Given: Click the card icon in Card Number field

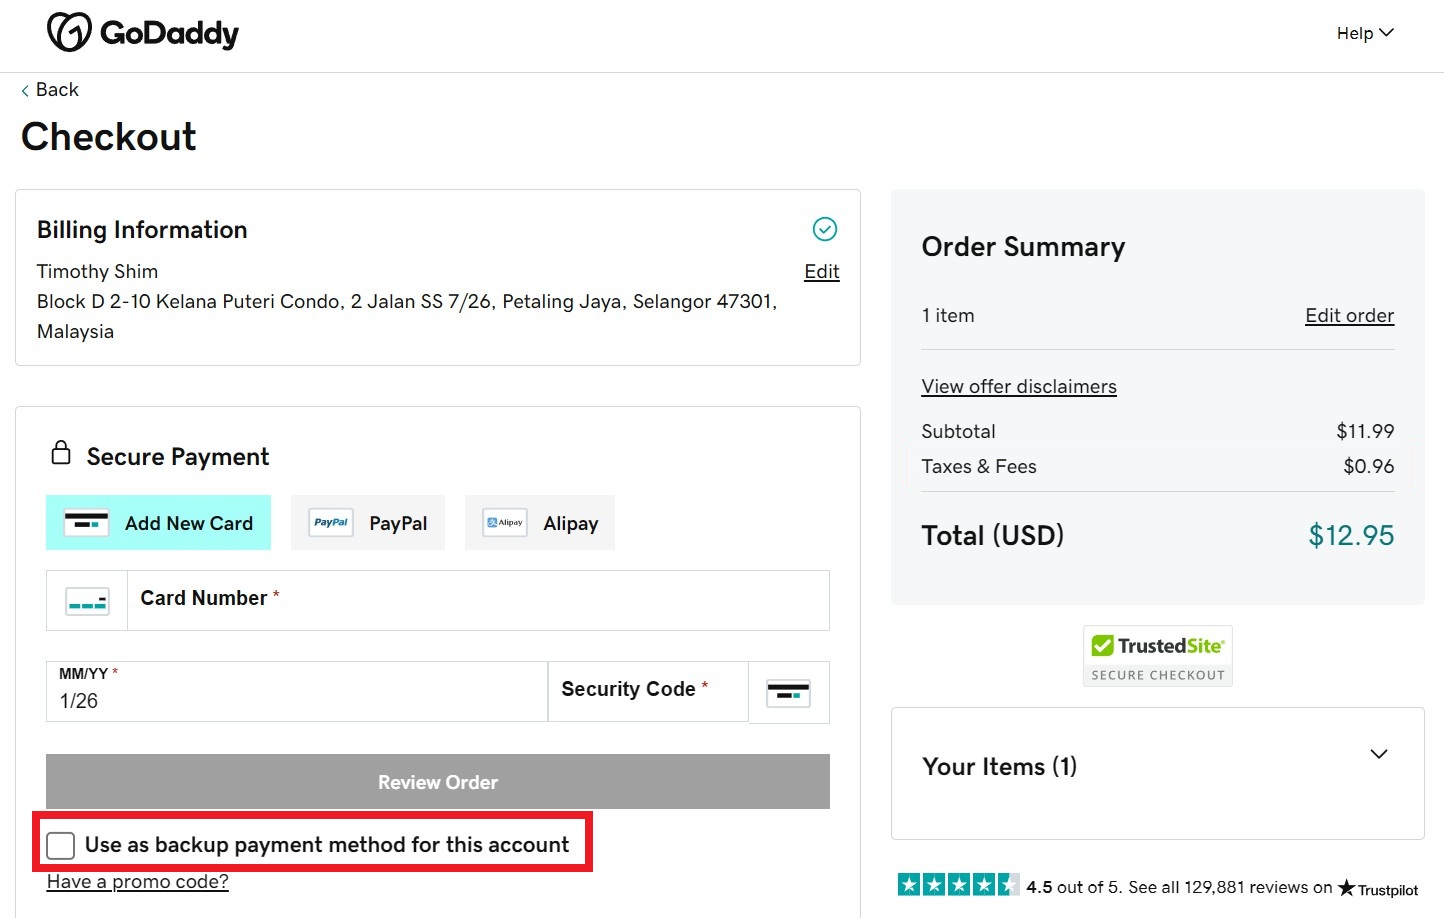Looking at the screenshot, I should click(x=86, y=600).
